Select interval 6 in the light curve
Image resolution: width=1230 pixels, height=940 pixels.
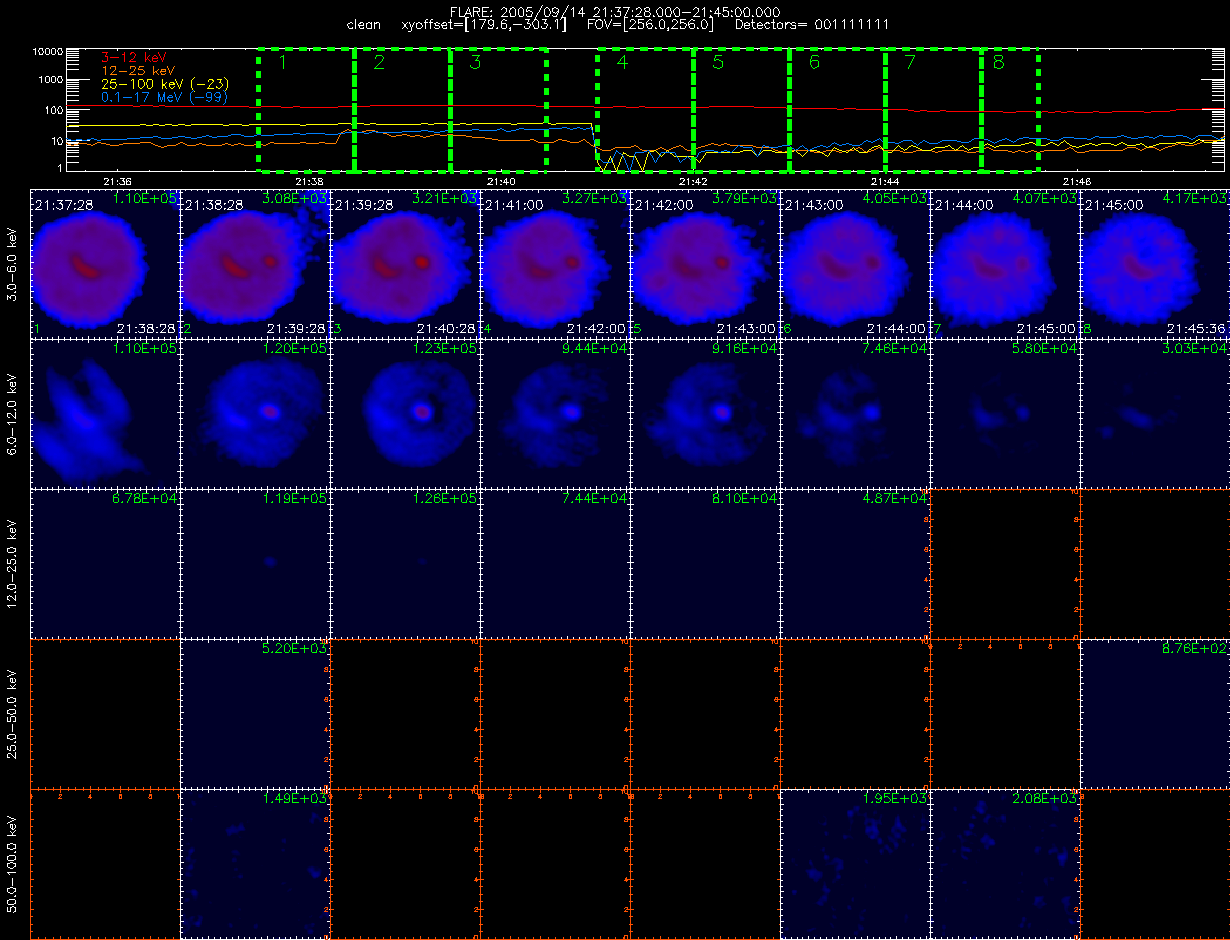tap(837, 109)
